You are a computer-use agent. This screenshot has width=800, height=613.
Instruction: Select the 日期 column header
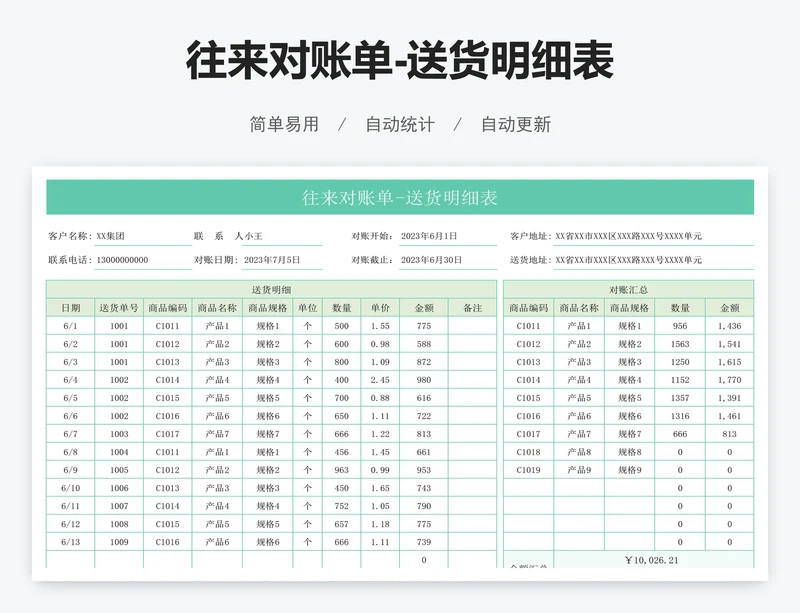click(x=70, y=308)
